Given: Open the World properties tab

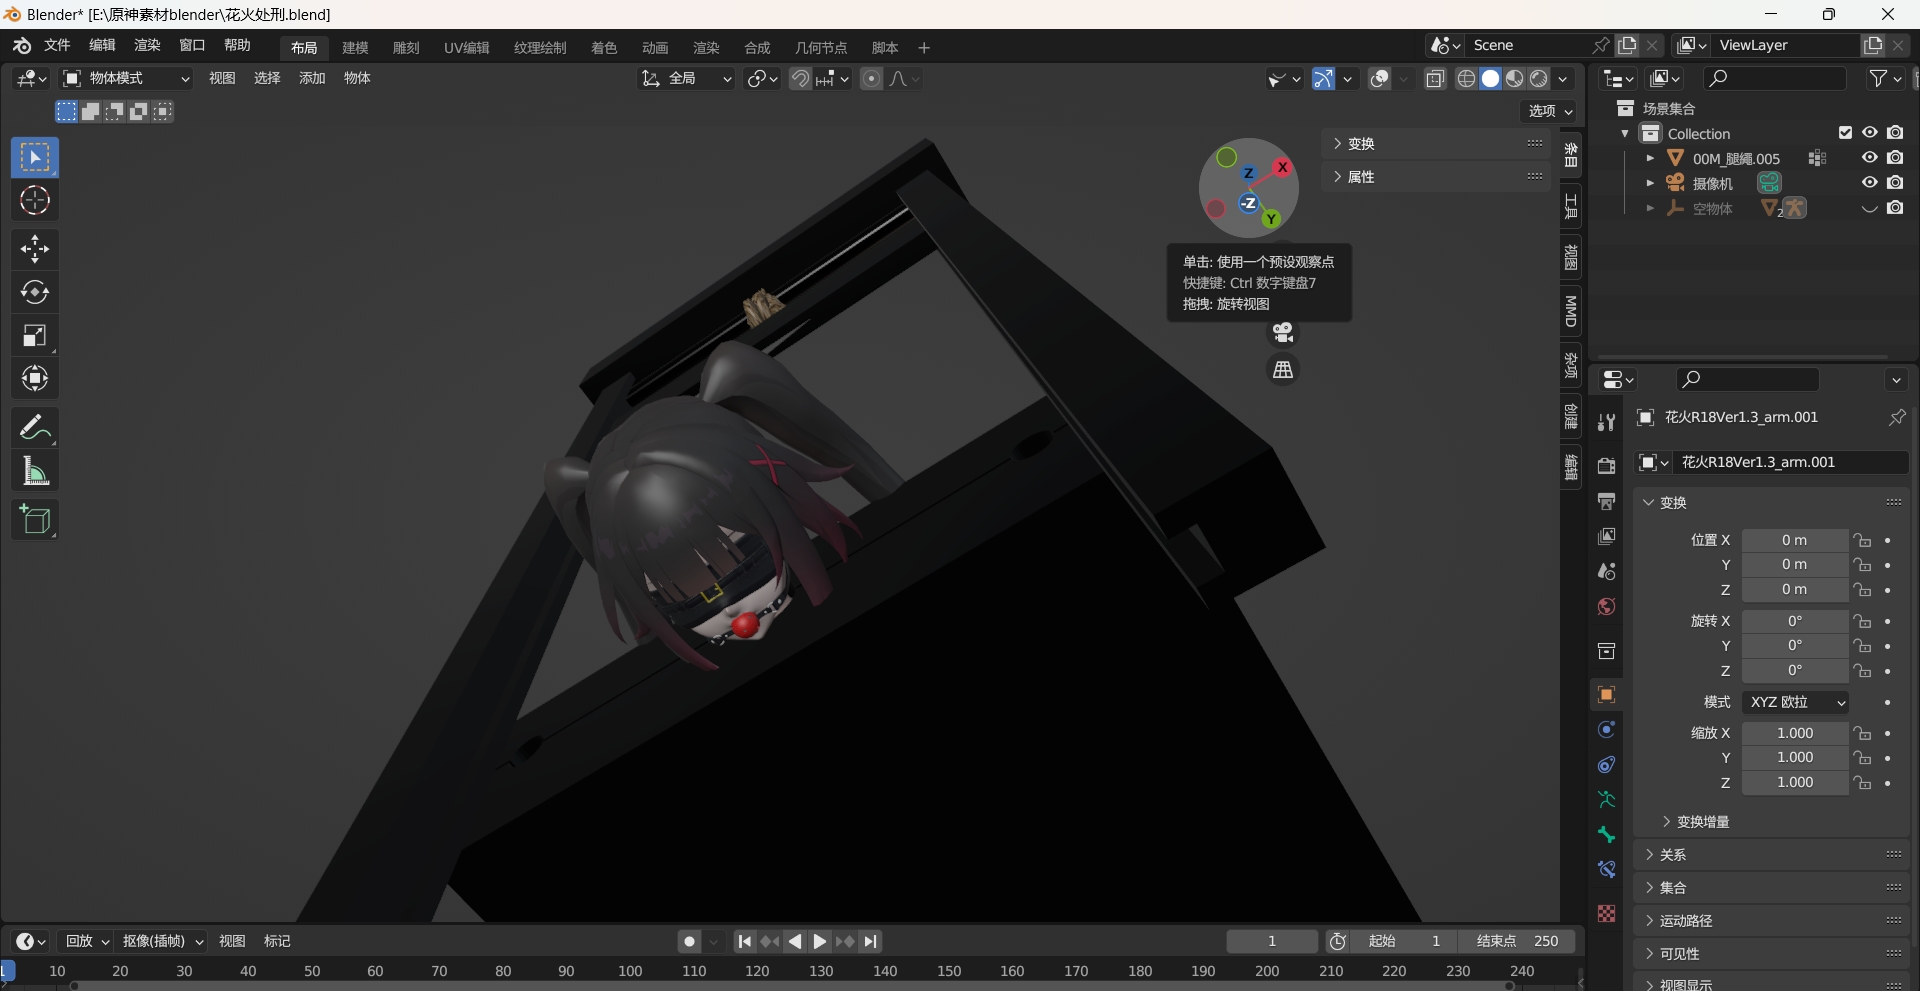Looking at the screenshot, I should coord(1607,607).
